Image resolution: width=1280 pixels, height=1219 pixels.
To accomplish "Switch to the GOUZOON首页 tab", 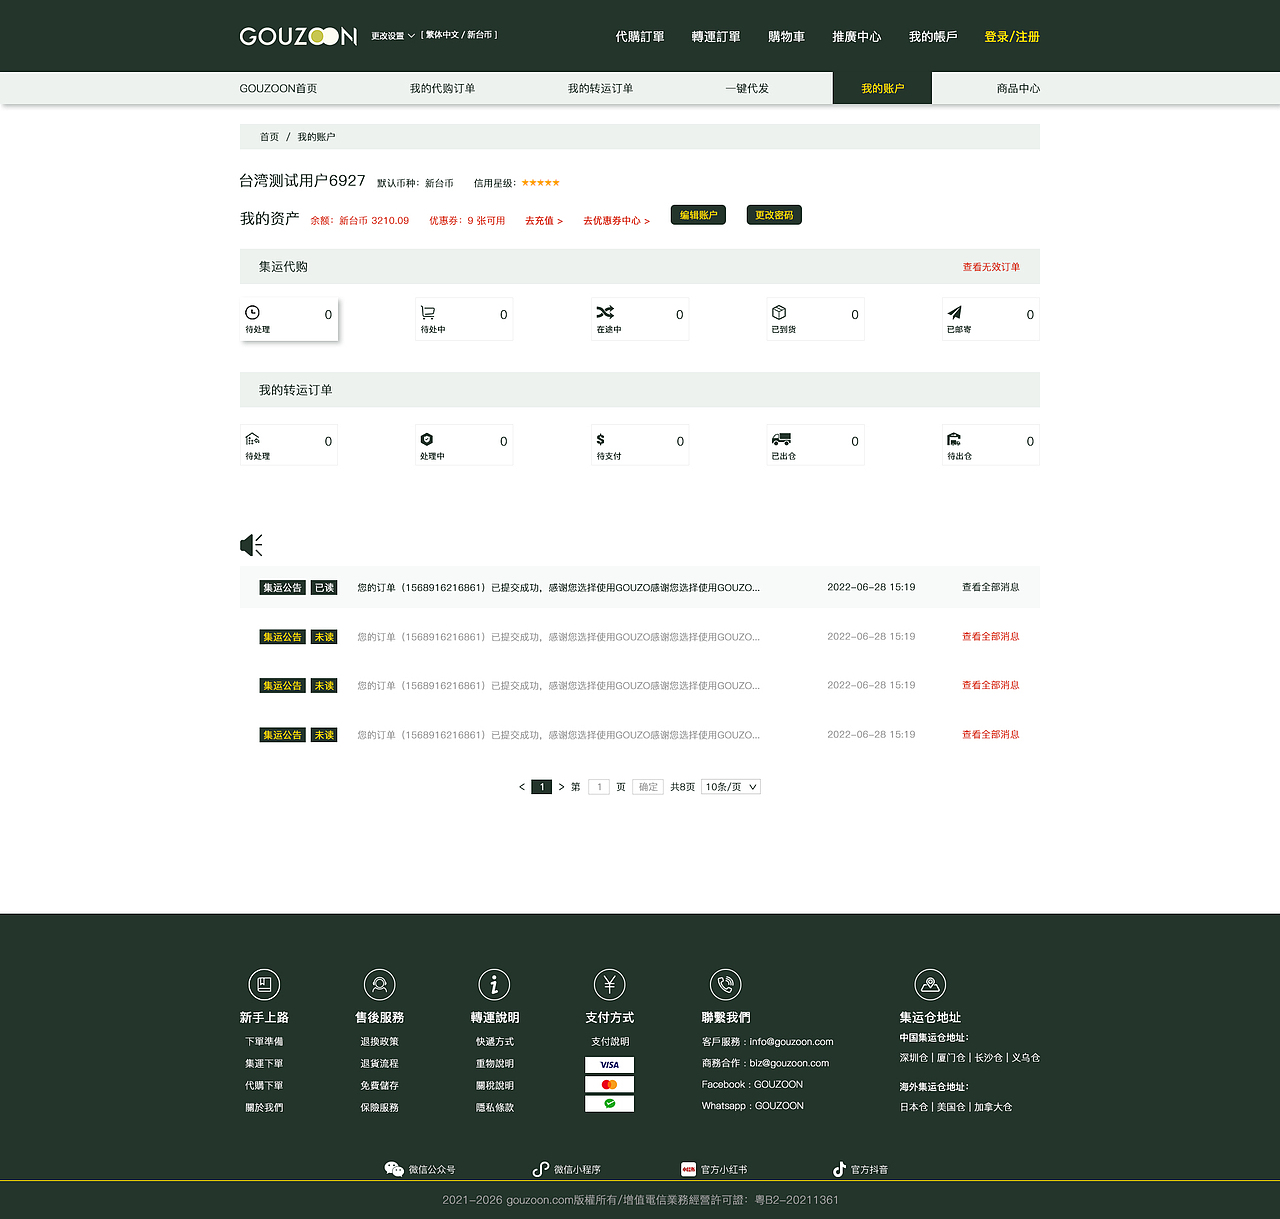I will click(x=278, y=88).
